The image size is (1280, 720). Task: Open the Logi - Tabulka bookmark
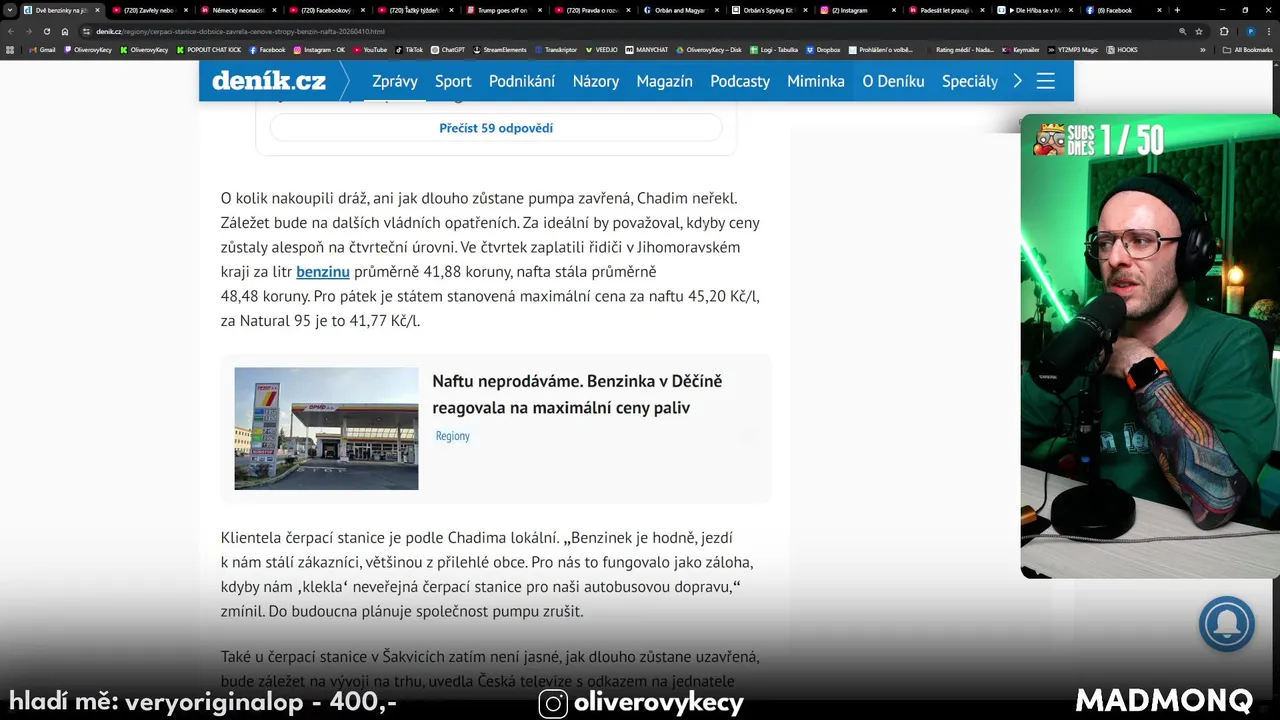(773, 49)
